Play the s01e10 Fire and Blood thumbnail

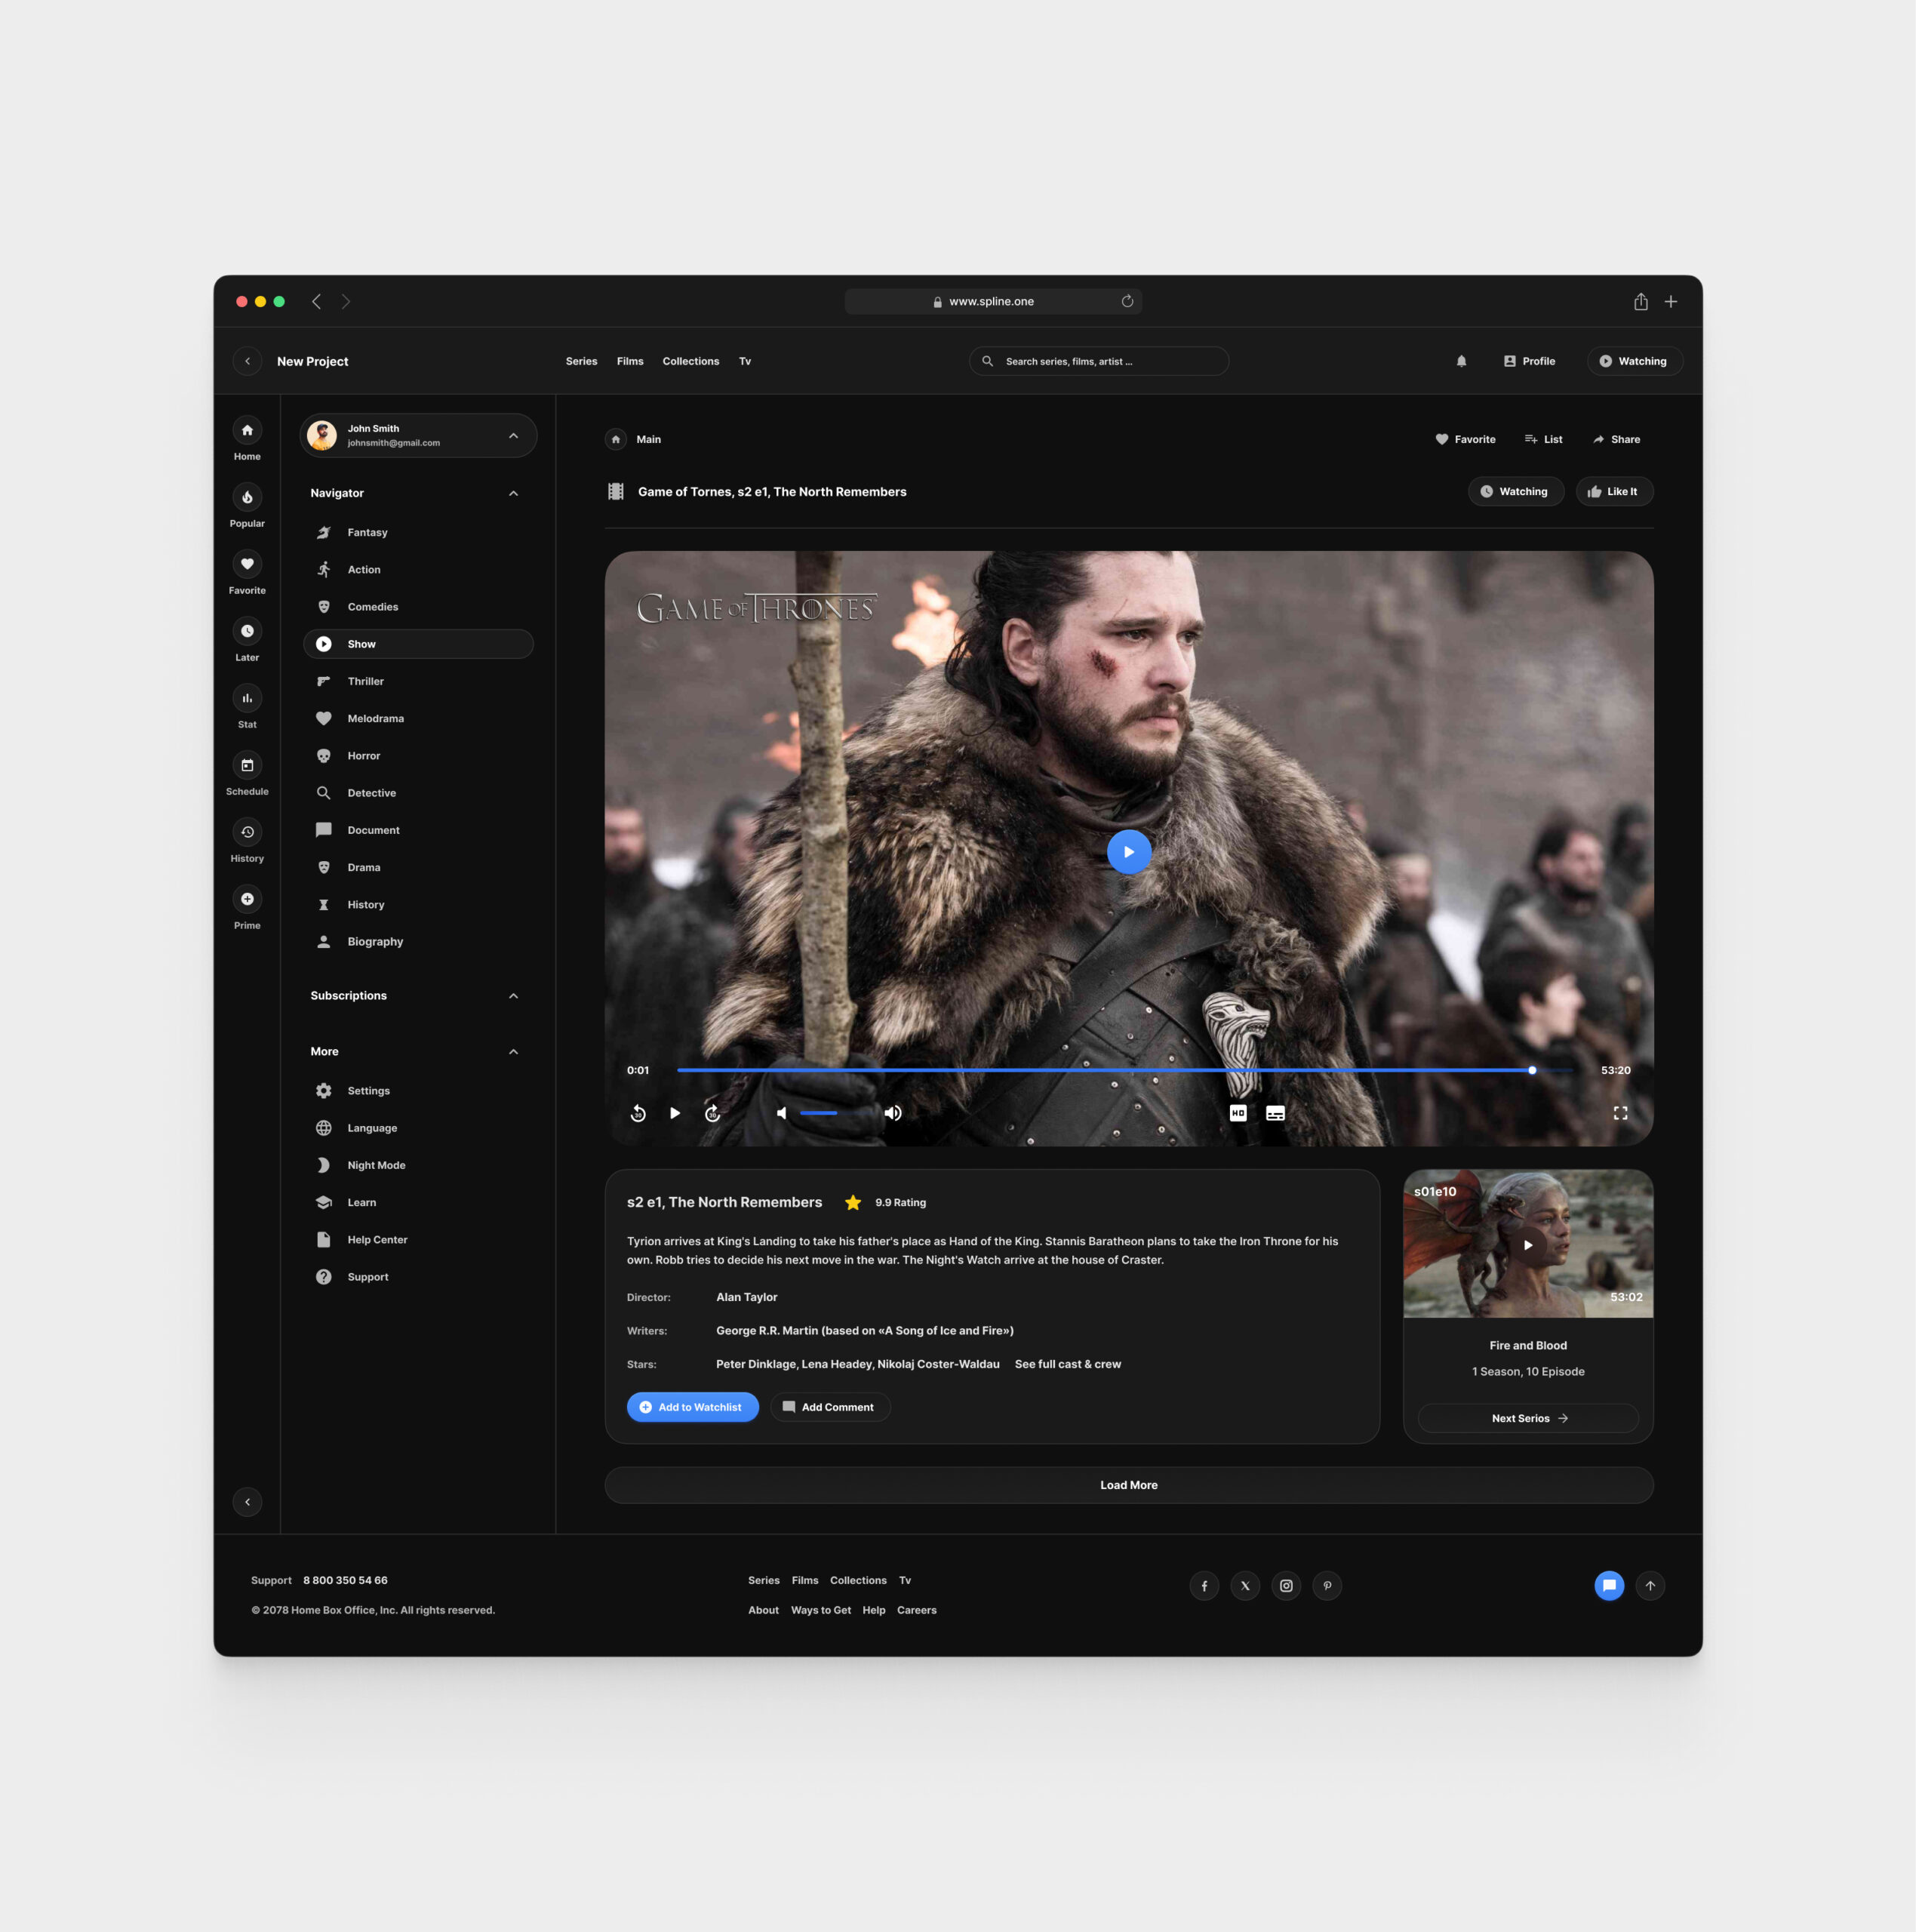pos(1528,1245)
